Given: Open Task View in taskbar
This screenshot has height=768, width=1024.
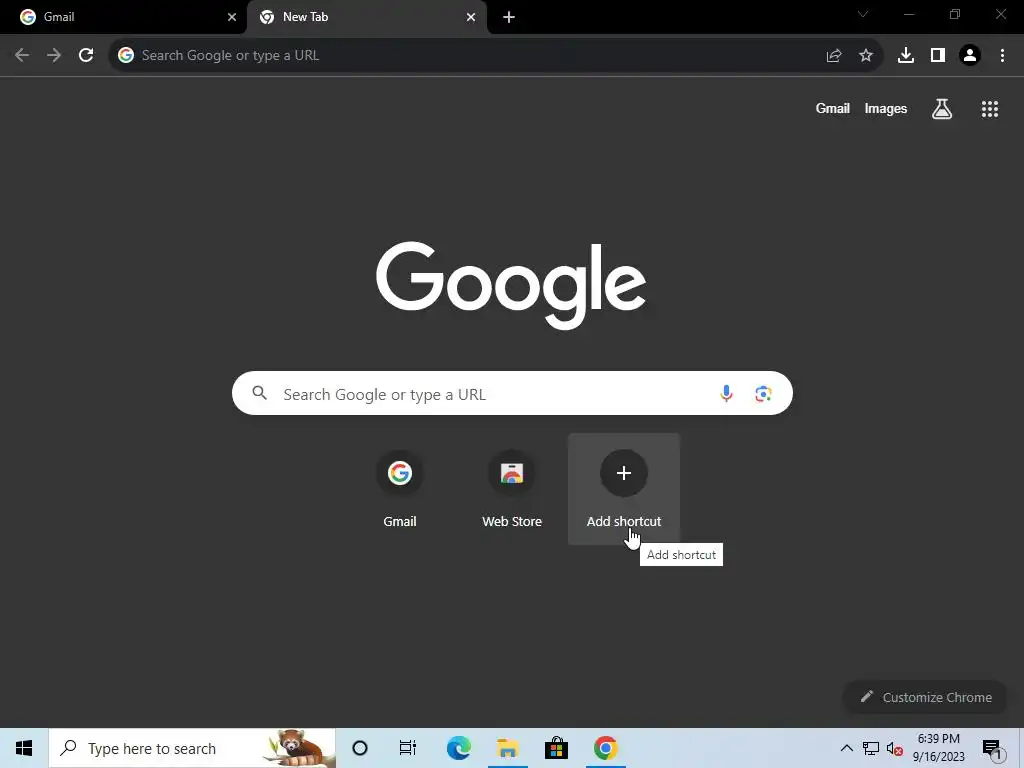Looking at the screenshot, I should pos(408,748).
